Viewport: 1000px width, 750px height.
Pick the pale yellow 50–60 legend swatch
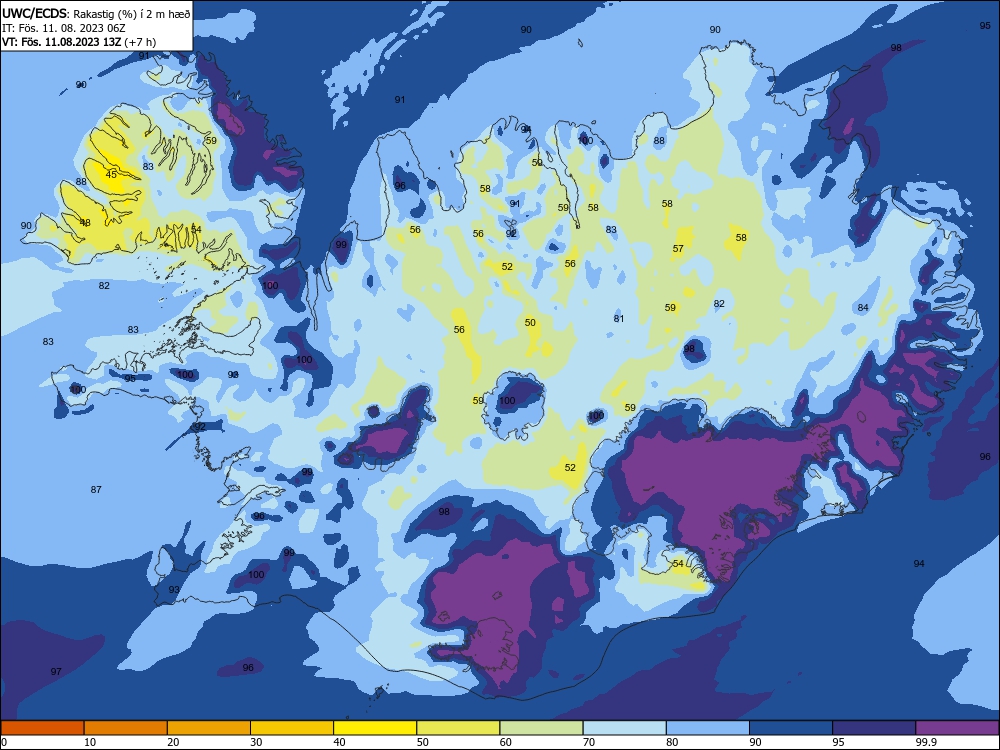[459, 728]
